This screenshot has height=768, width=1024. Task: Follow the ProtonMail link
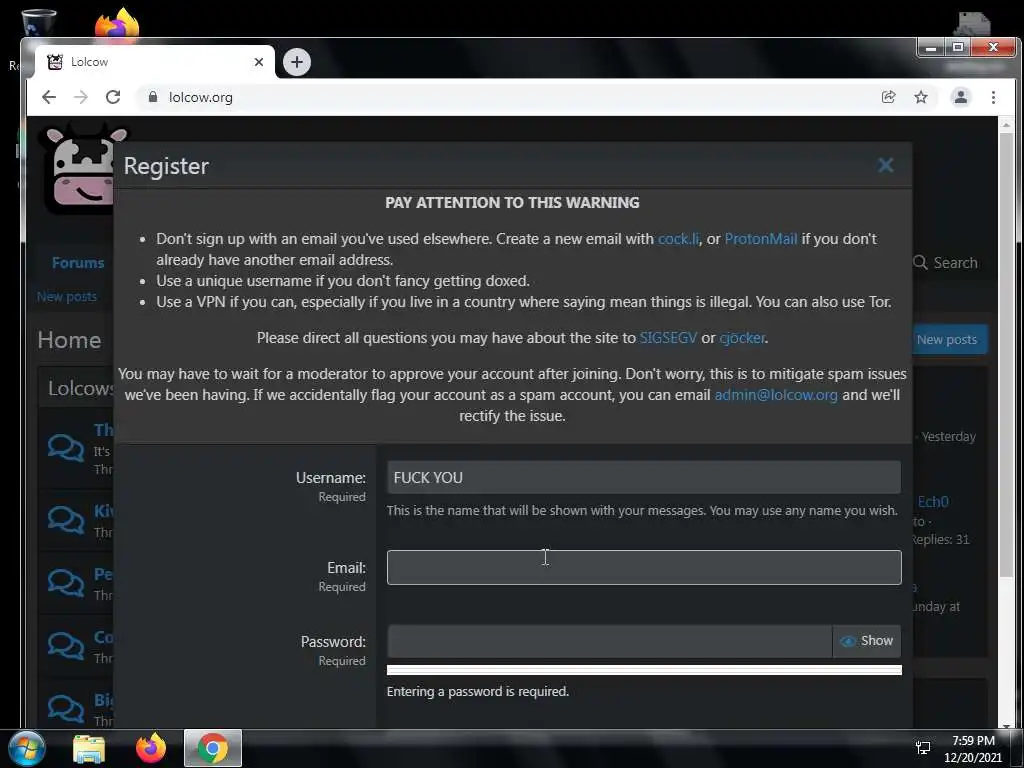(760, 239)
